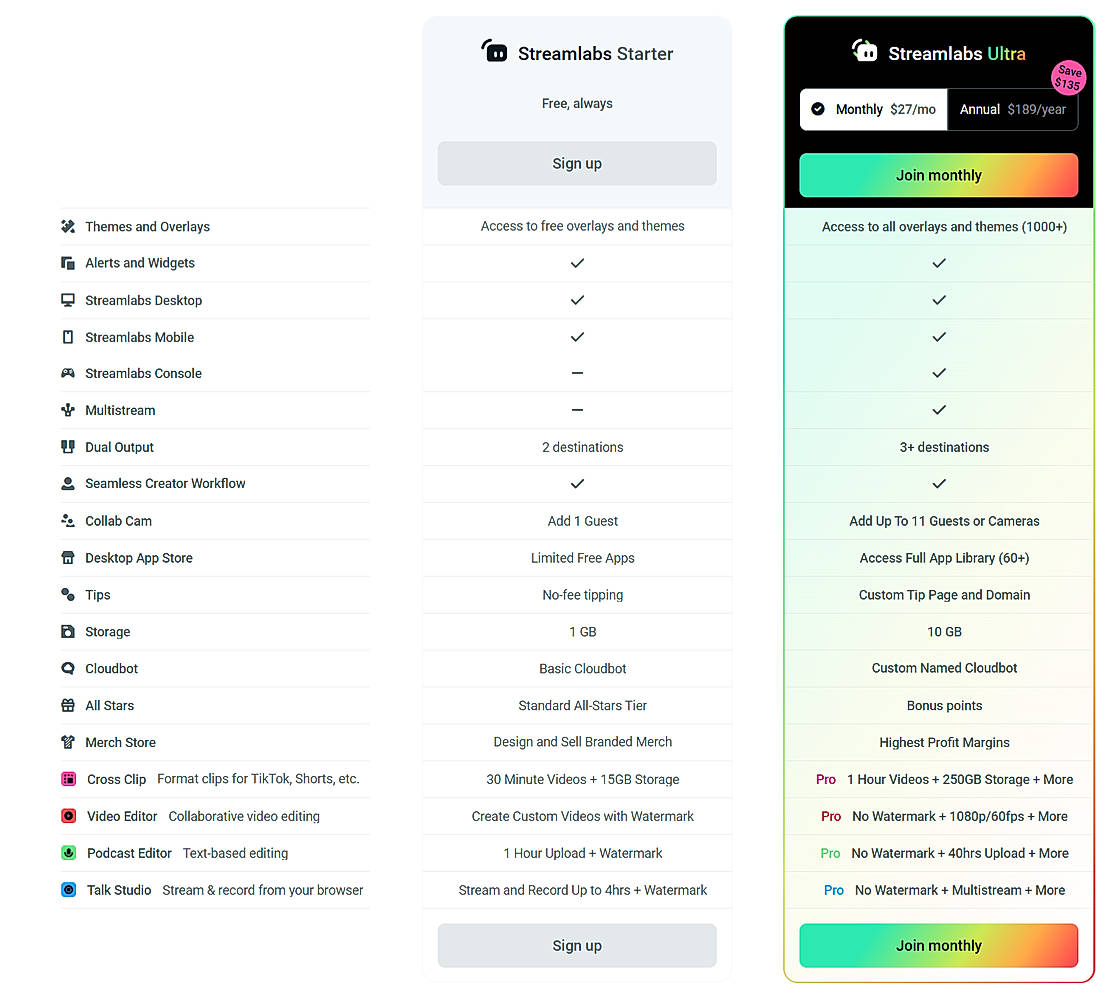Click the top Join monthly button
Image resolution: width=1108 pixels, height=999 pixels.
(x=938, y=176)
